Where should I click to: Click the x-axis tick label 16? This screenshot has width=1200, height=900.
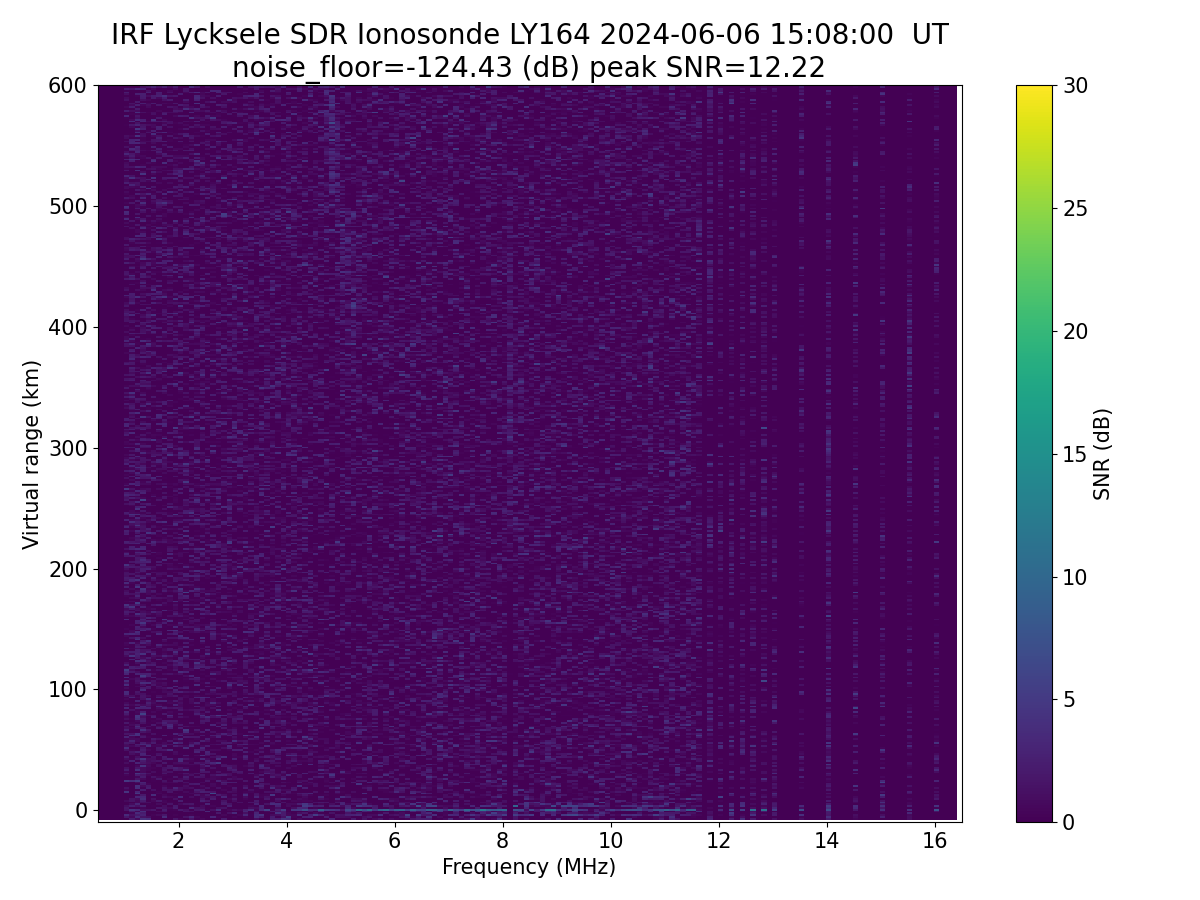coord(934,840)
